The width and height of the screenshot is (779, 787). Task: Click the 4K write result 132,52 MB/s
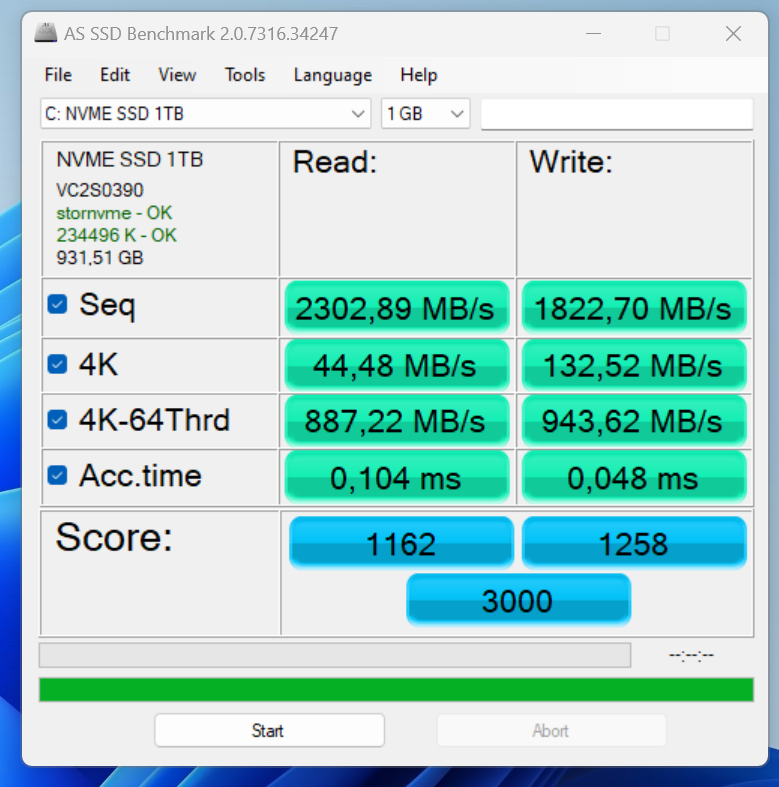tap(634, 365)
